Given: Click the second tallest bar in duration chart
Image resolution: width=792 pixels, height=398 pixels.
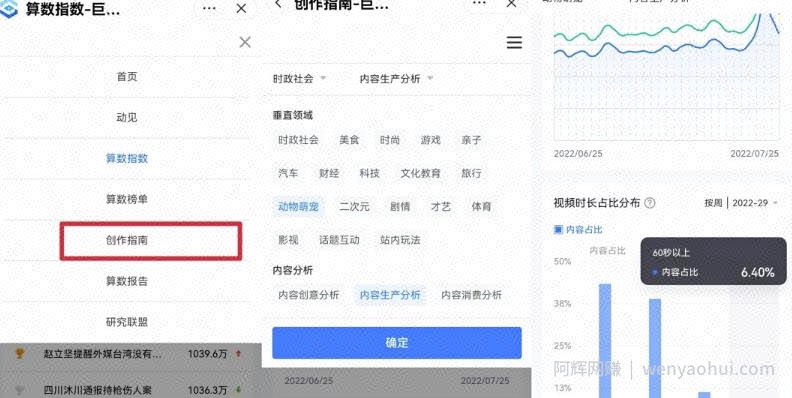Looking at the screenshot, I should coord(655,349).
